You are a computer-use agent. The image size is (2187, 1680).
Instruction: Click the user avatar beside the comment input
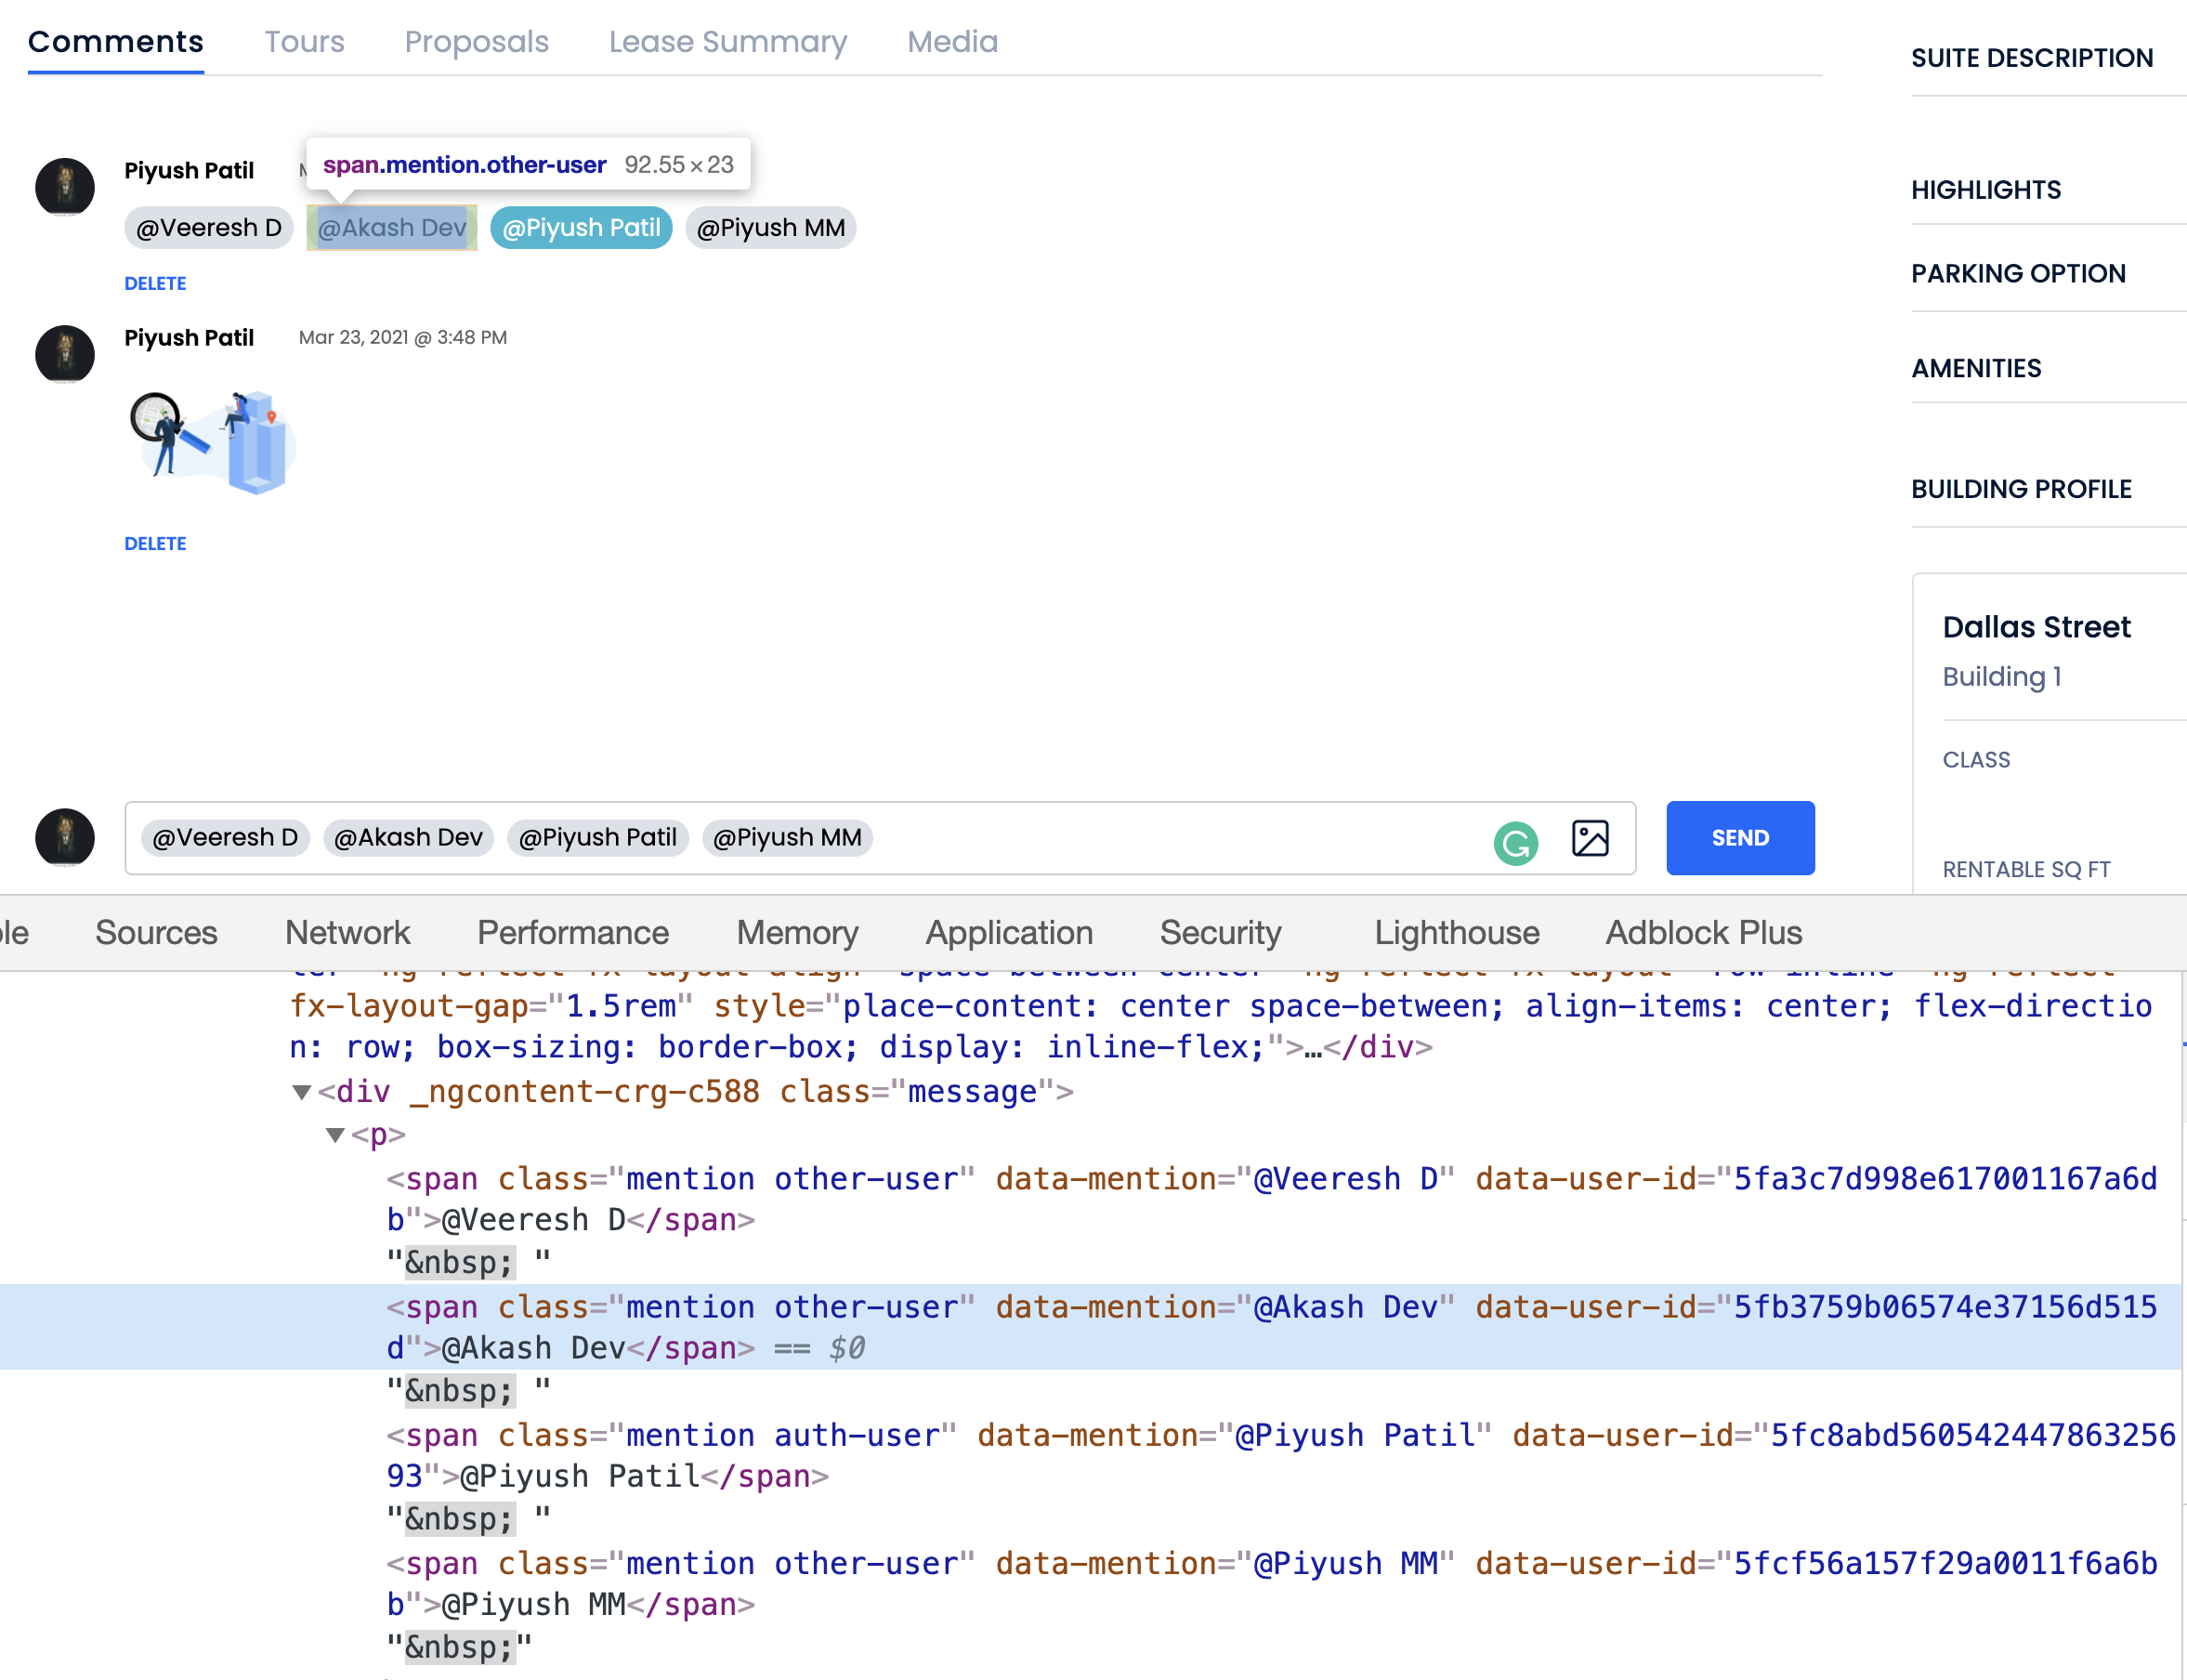(x=65, y=838)
